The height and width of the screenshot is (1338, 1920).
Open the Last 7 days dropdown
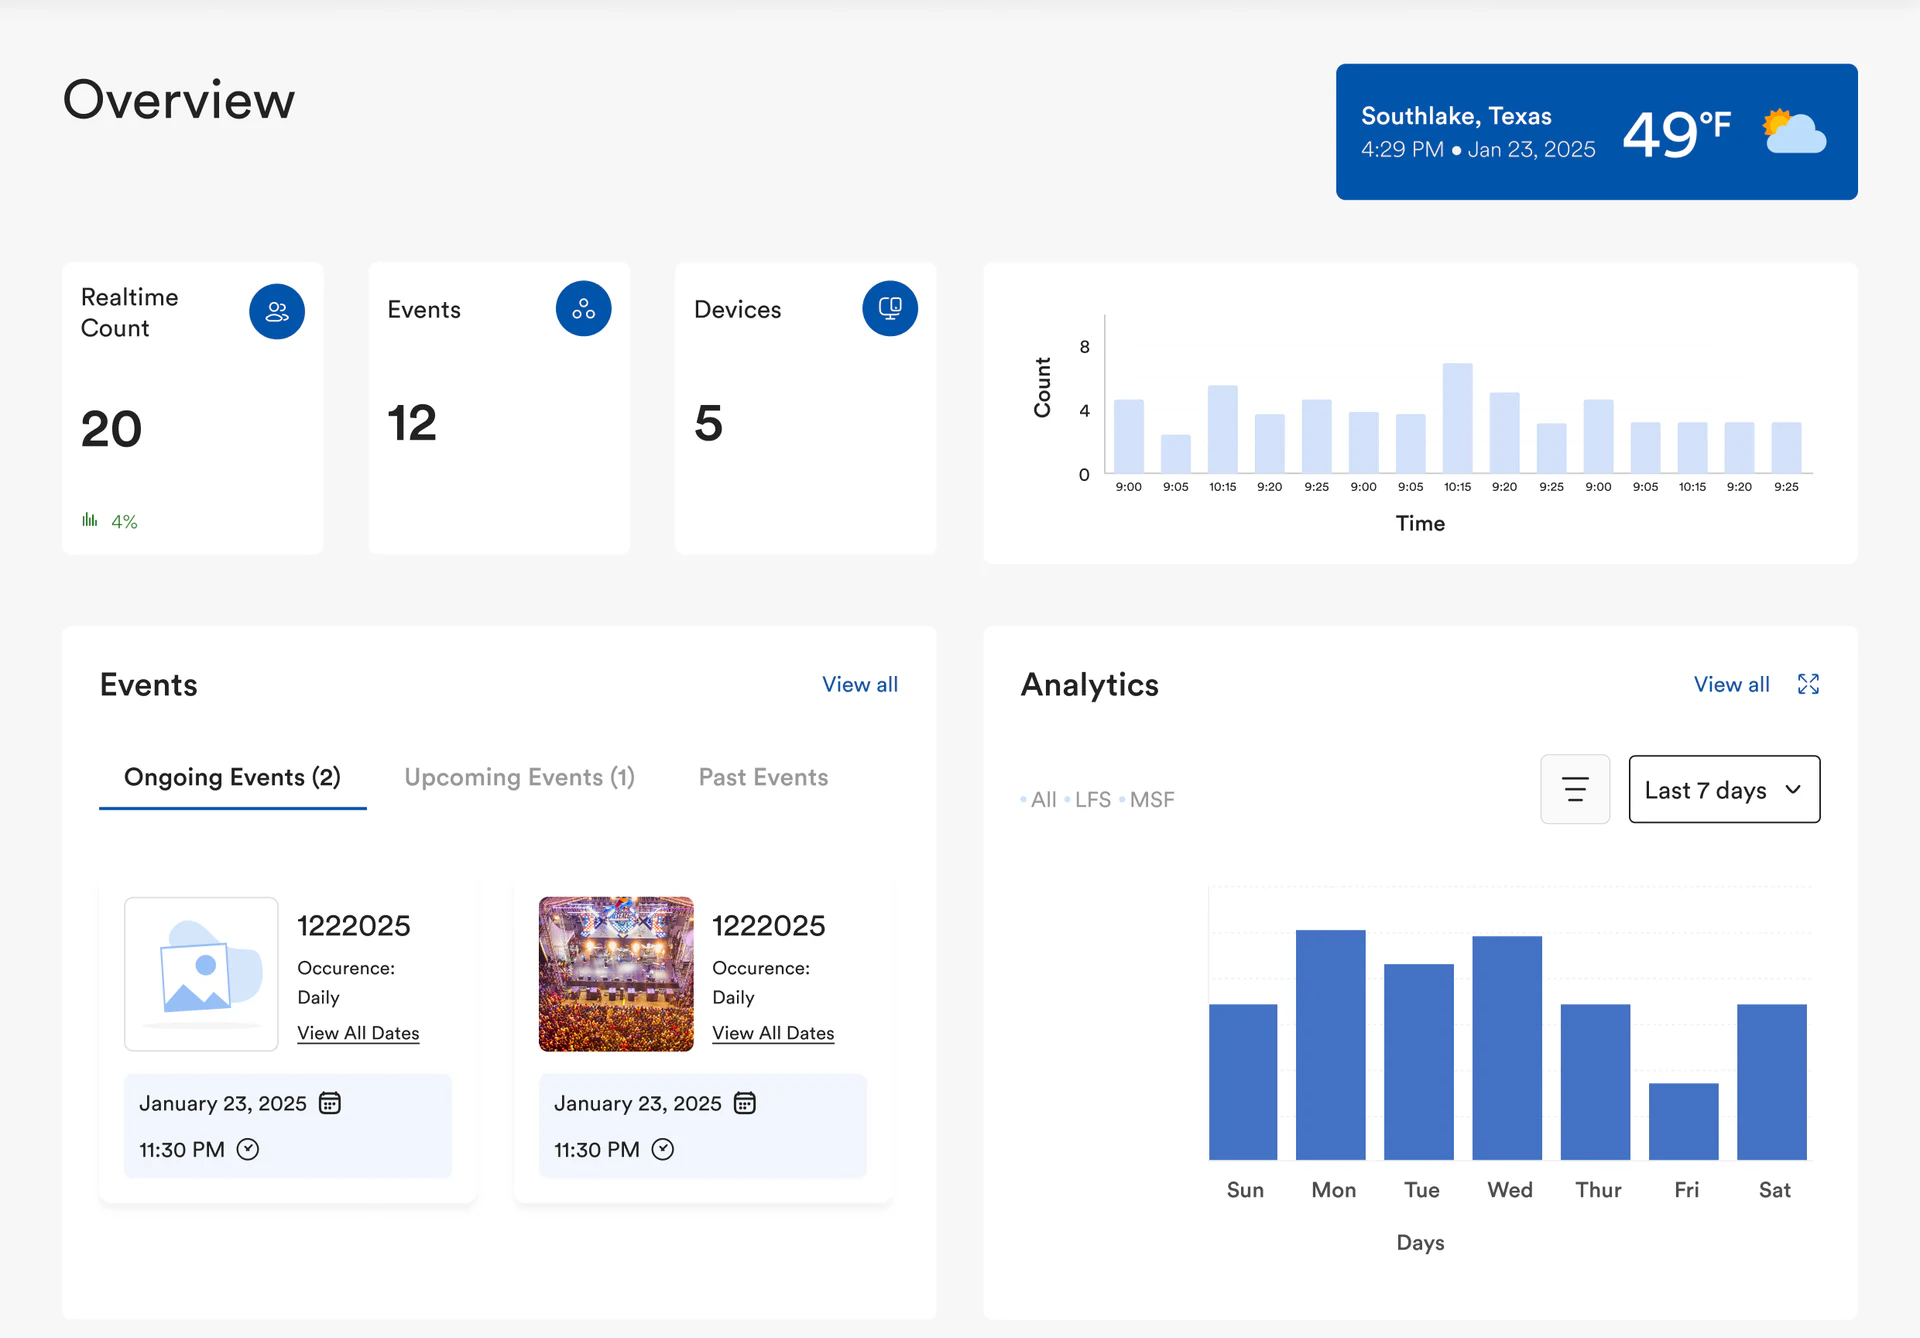tap(1724, 789)
